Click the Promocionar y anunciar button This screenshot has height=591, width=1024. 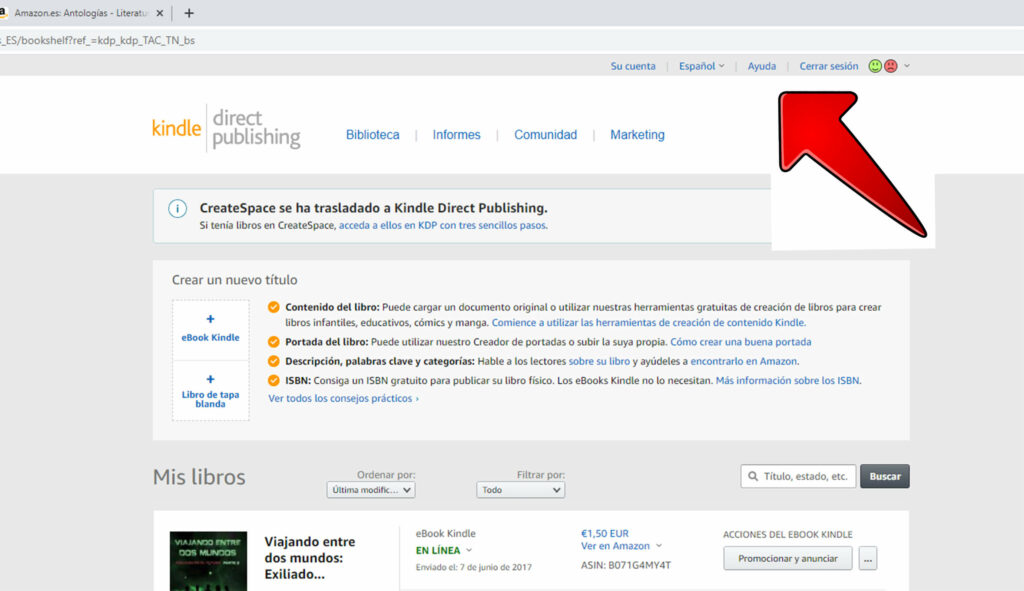pos(788,558)
